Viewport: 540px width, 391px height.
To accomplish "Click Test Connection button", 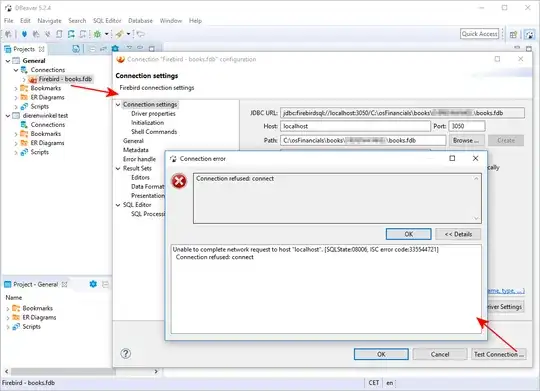I will pos(498,354).
